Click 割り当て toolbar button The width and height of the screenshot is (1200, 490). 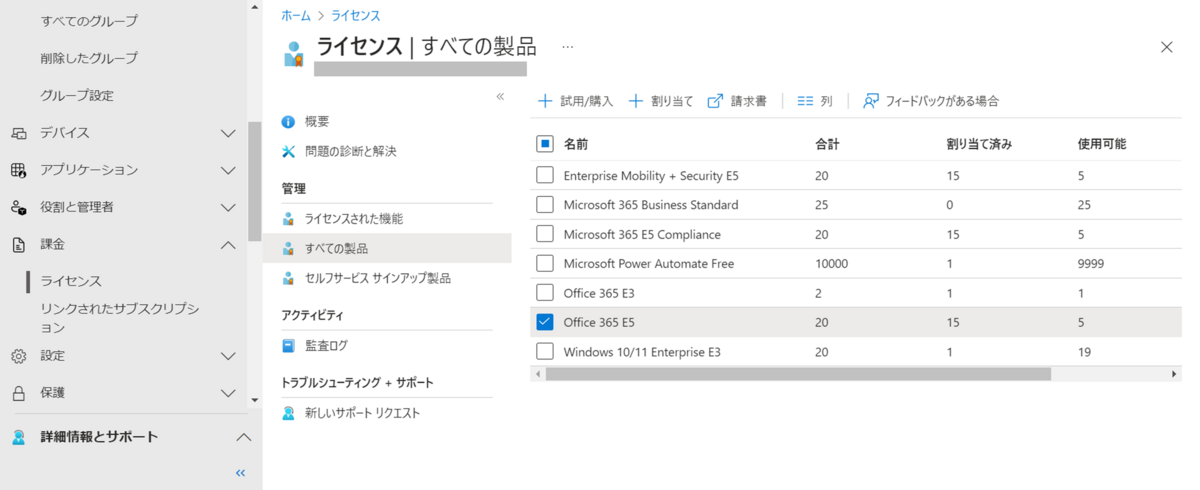click(660, 101)
